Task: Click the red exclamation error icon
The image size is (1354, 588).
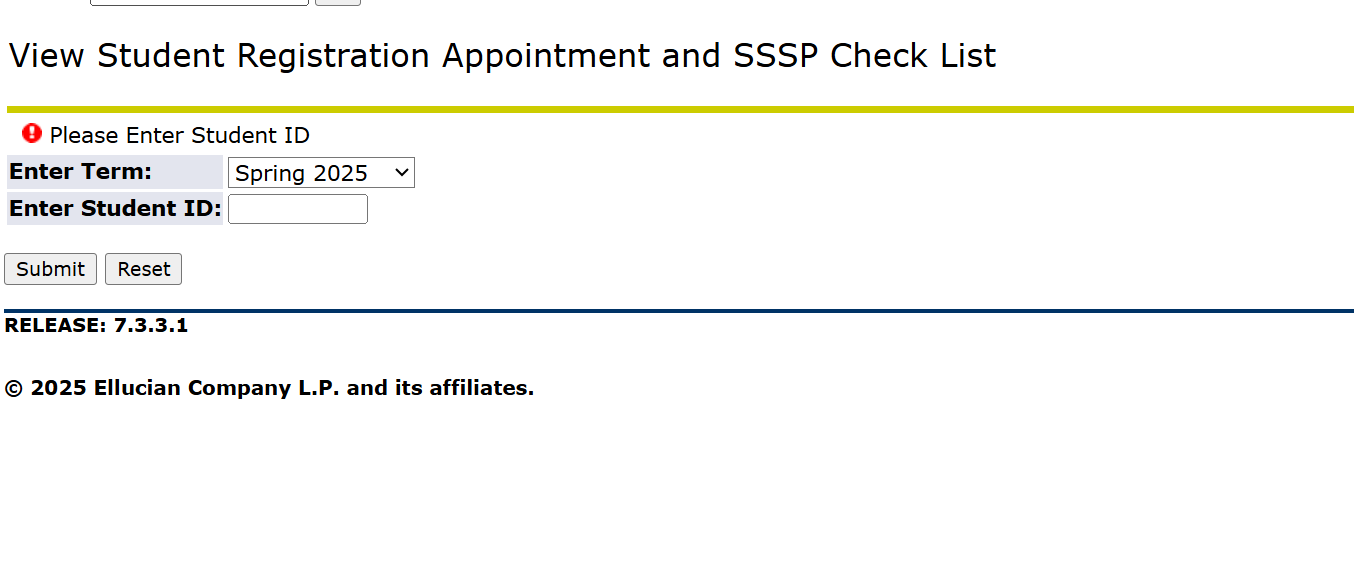Action: (x=32, y=133)
